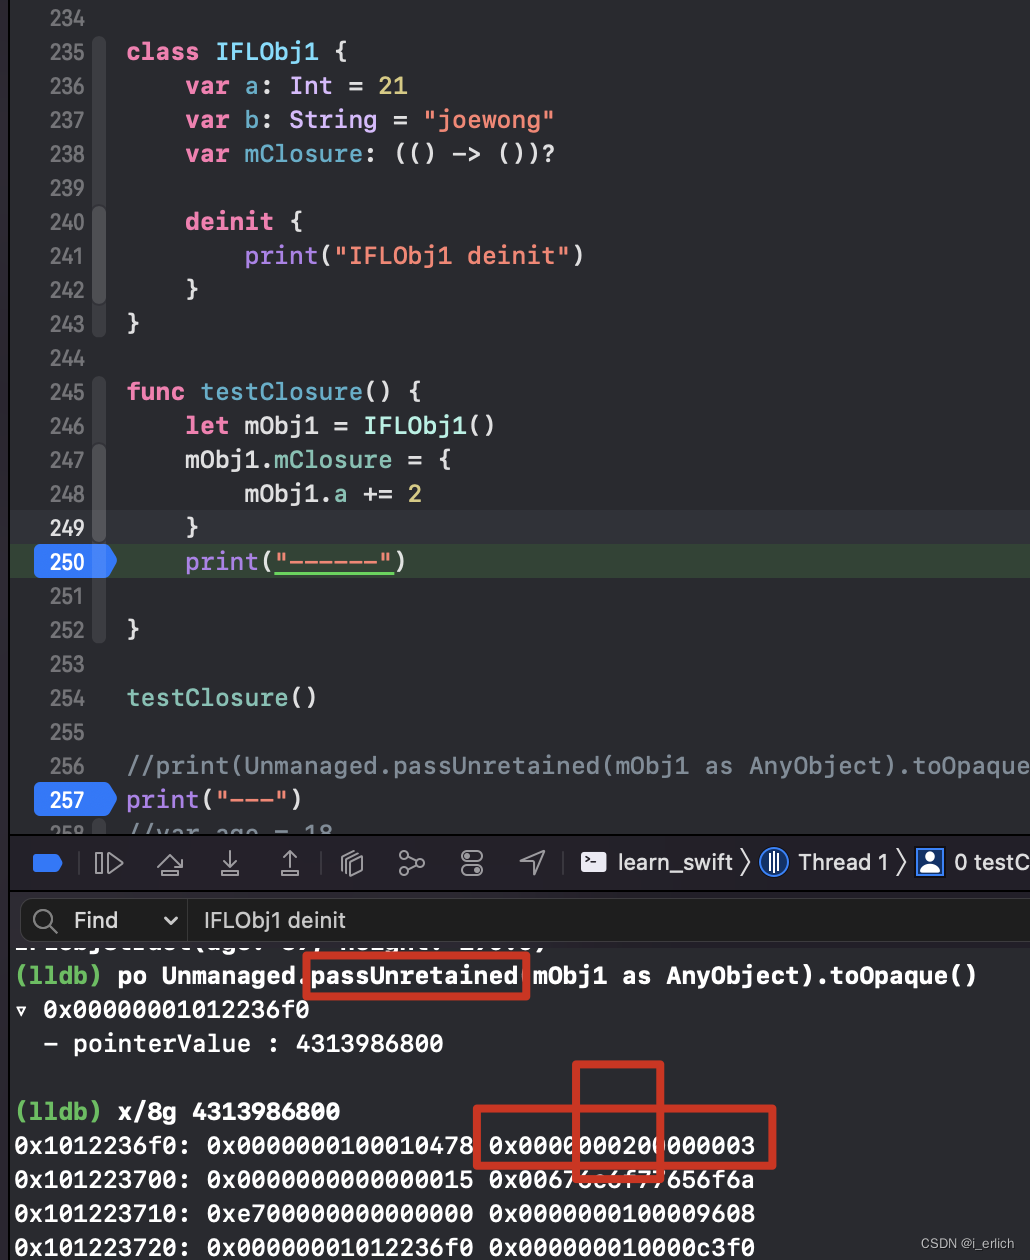
Task: Click the find field containing IFLObj1 deinit
Action: [x=610, y=920]
